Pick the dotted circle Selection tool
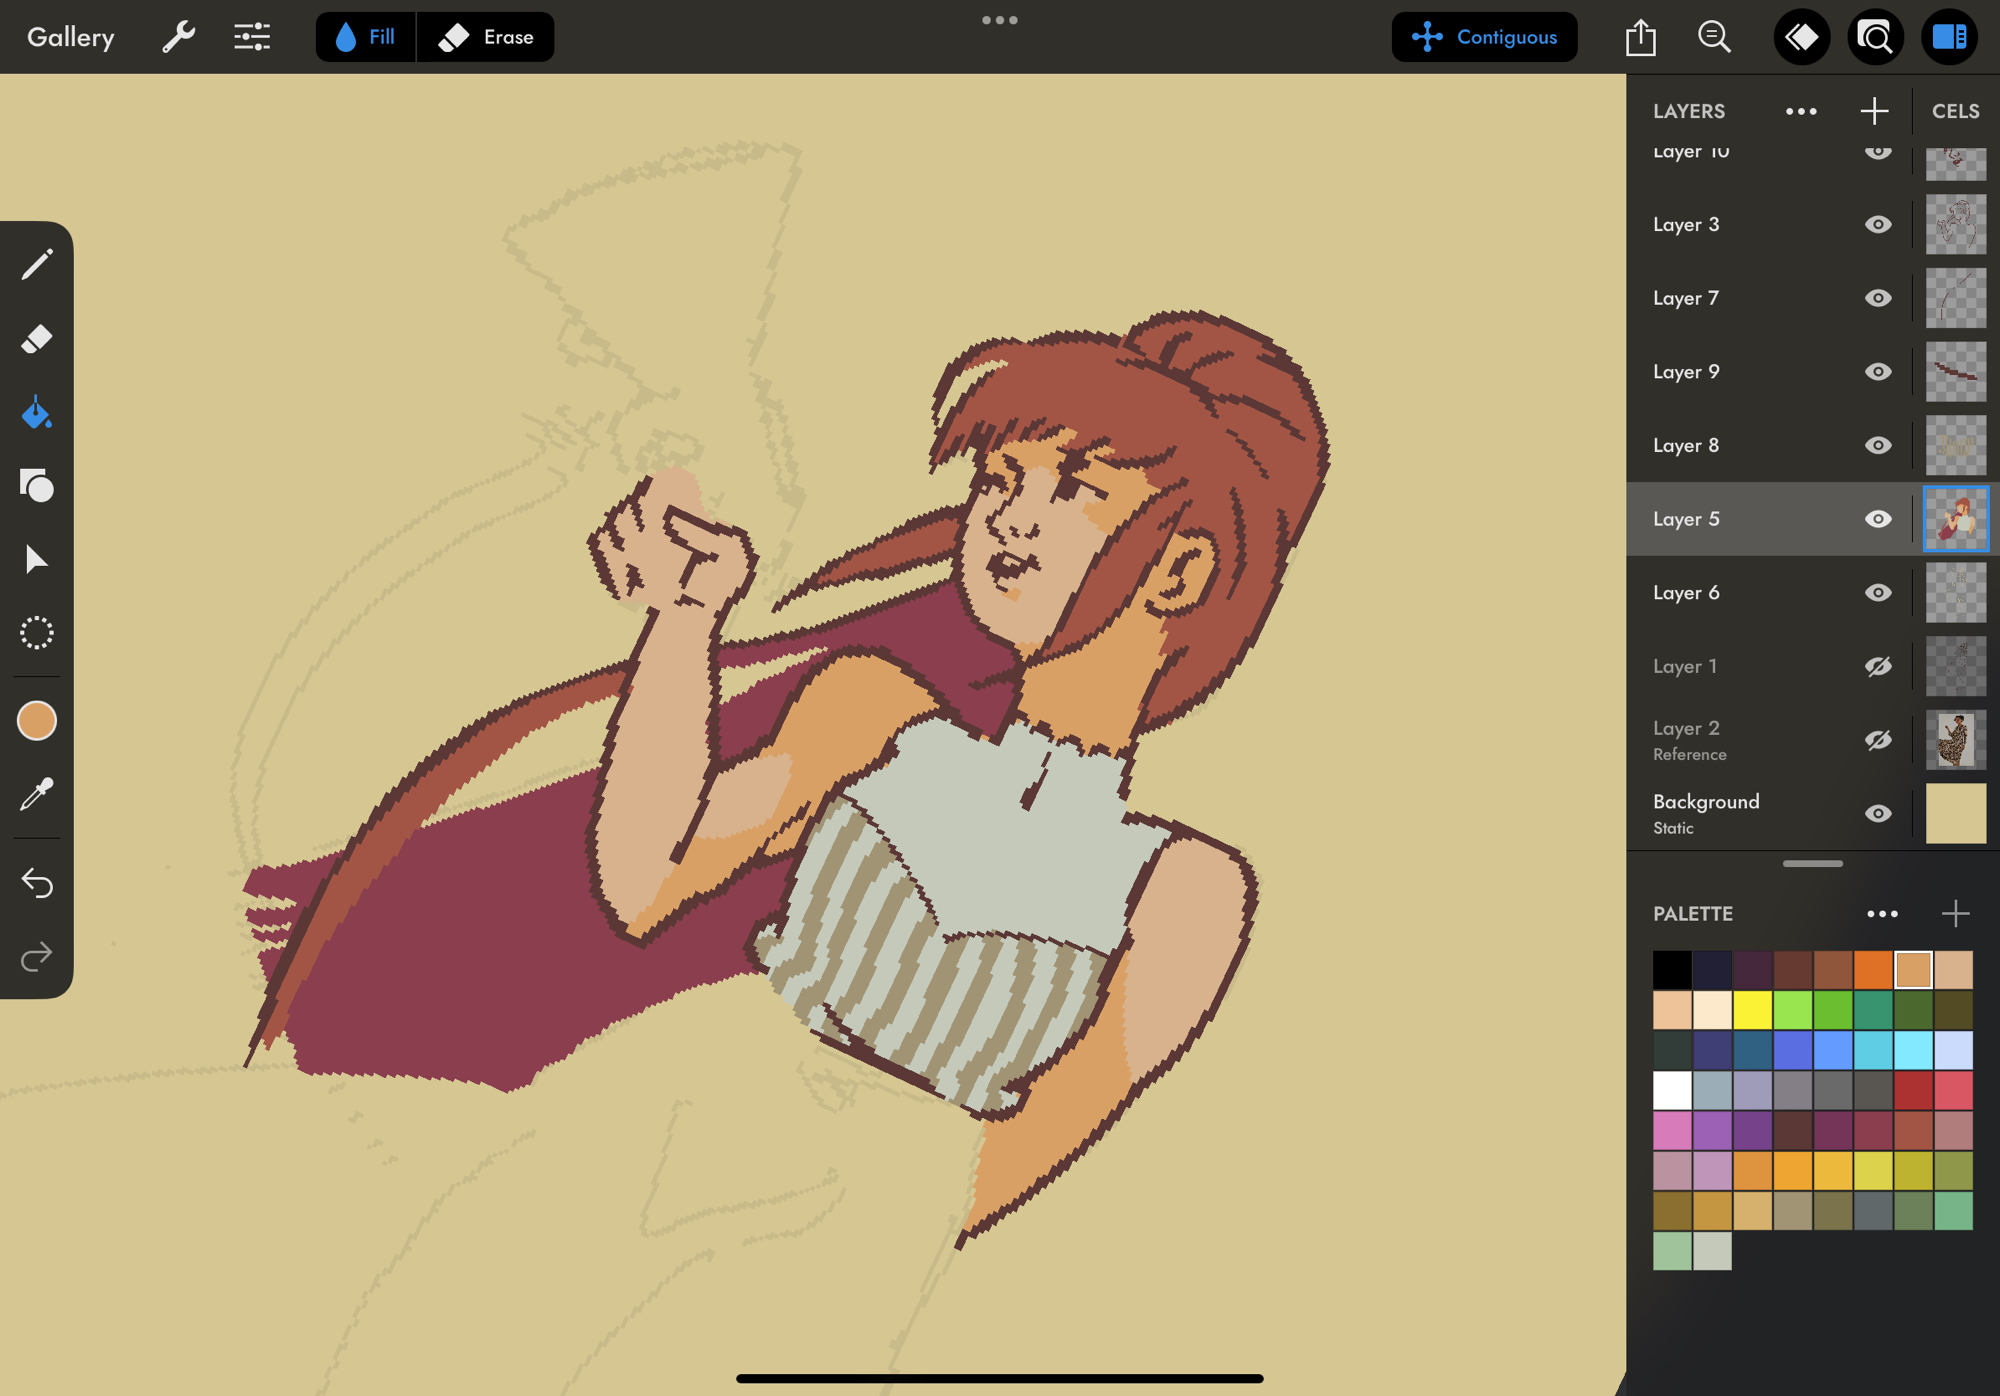This screenshot has height=1396, width=2000. (x=37, y=633)
